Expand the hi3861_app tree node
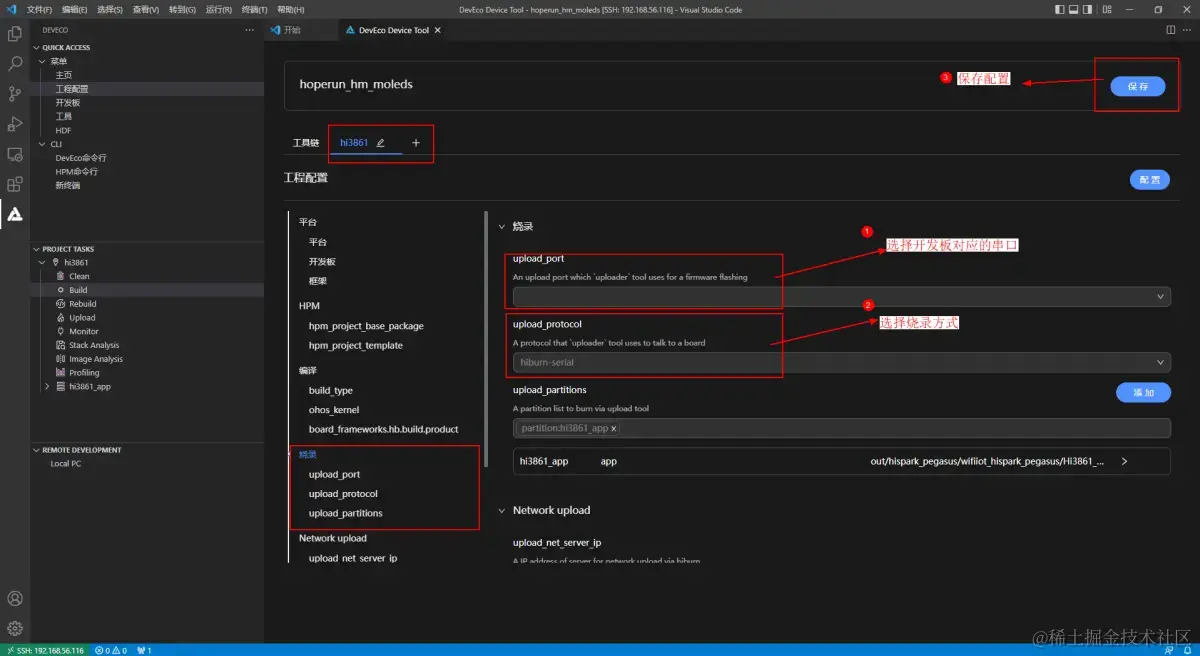 coord(47,386)
